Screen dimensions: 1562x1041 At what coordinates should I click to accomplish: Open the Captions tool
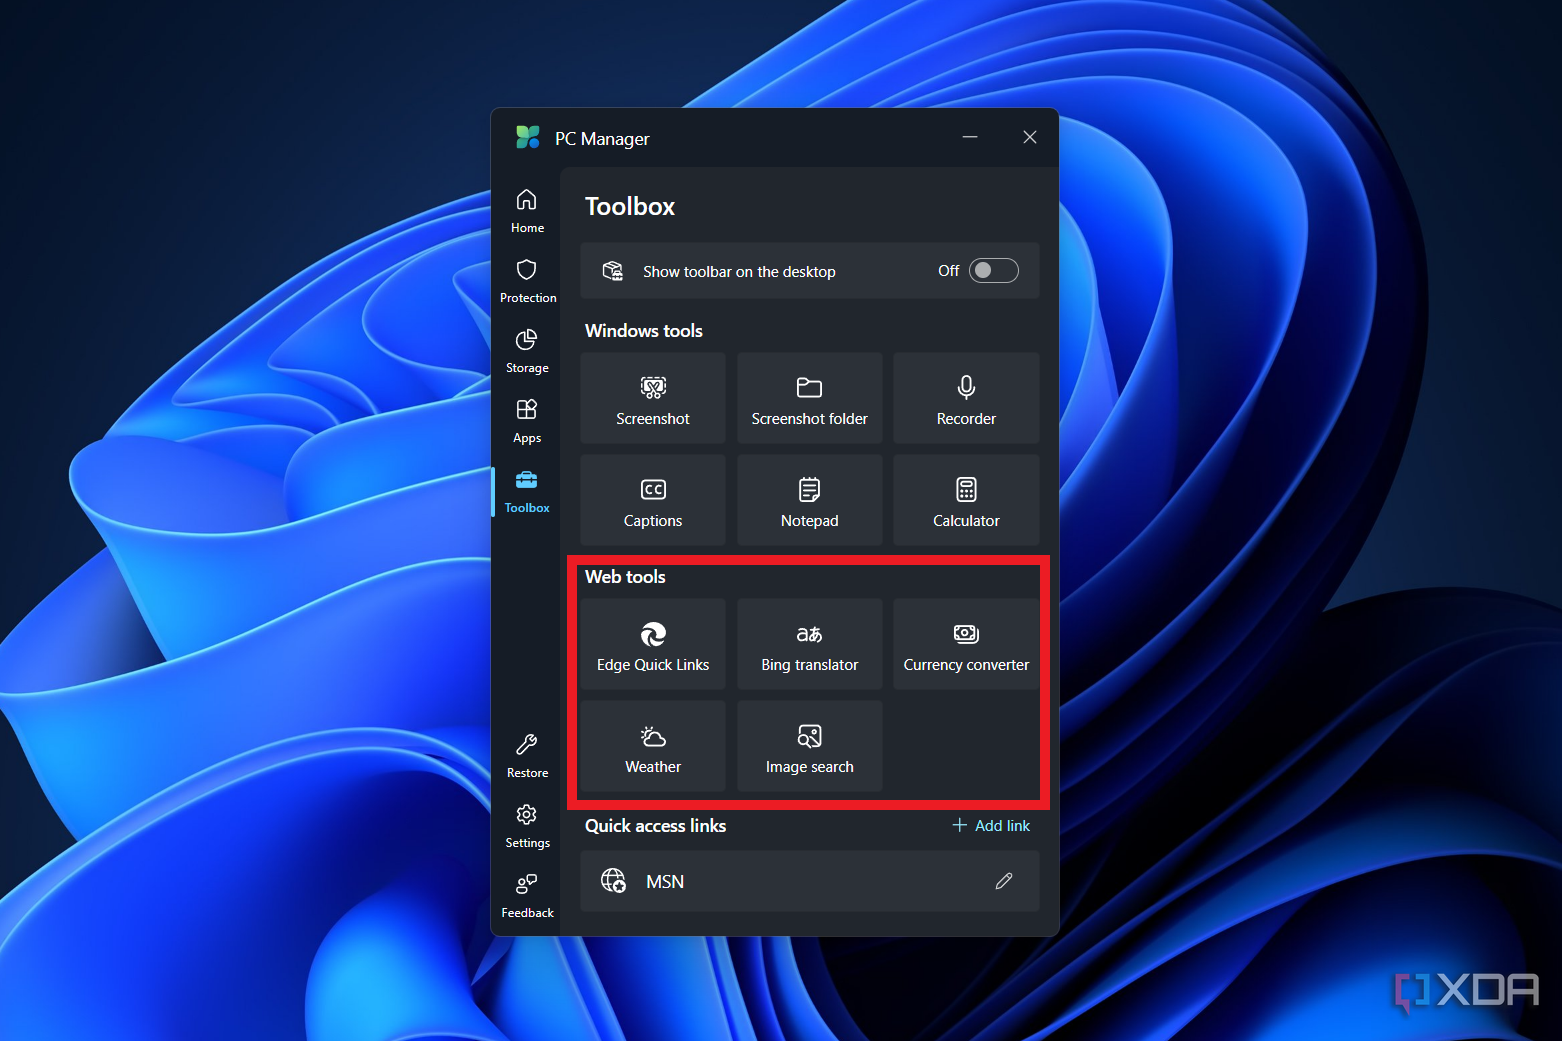(653, 500)
